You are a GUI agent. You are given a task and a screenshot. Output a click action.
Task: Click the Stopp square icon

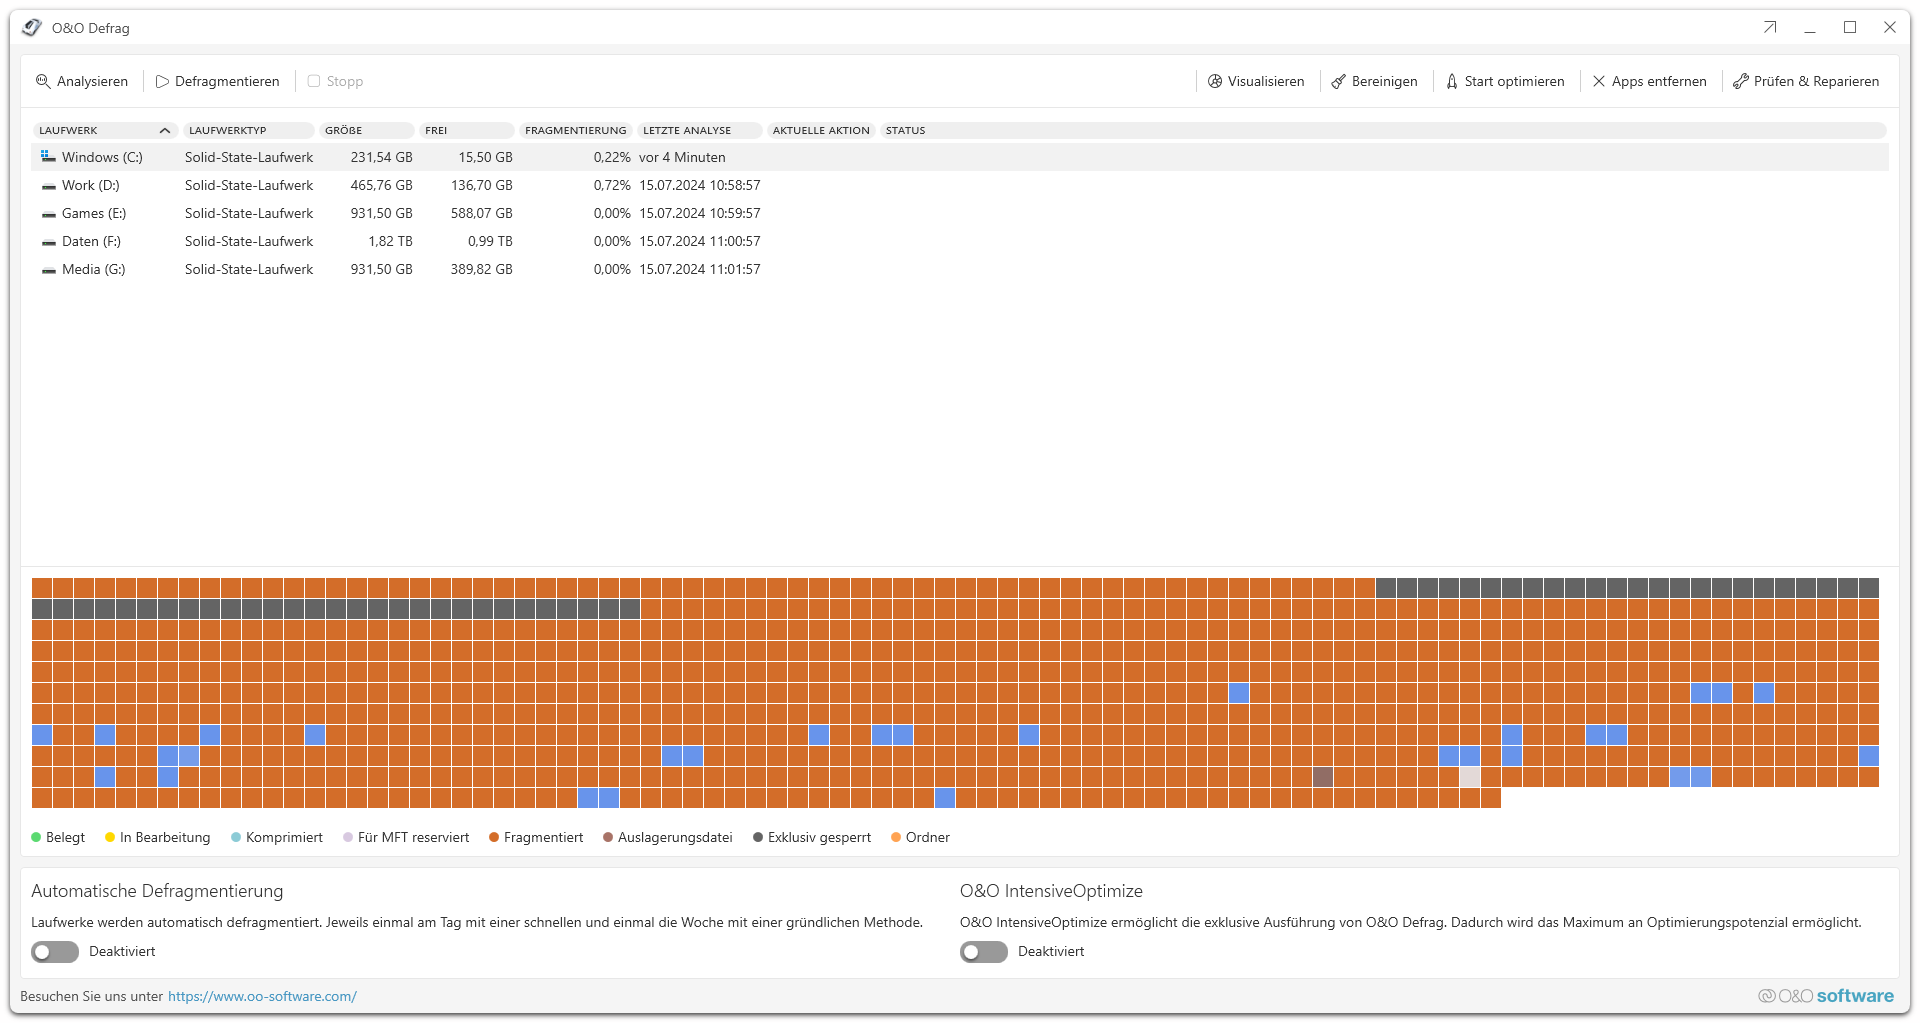coord(314,81)
